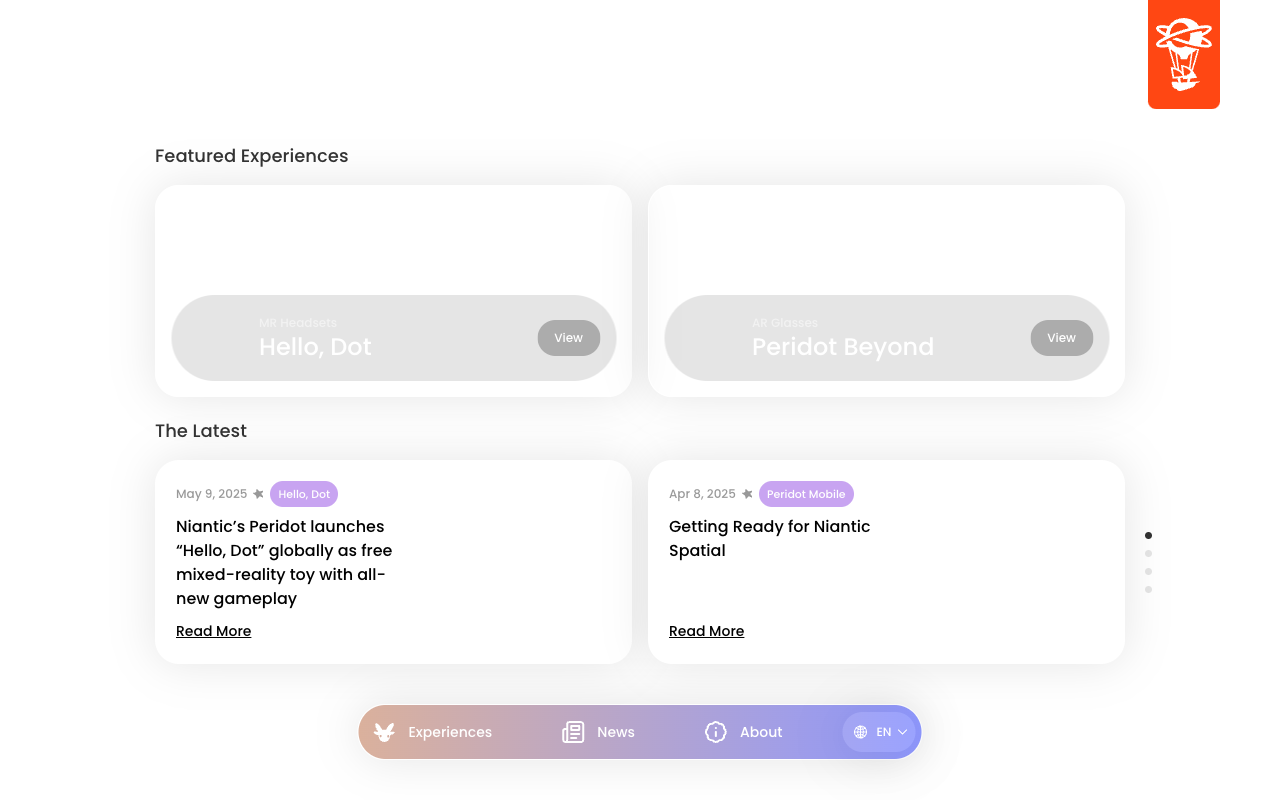View the Hello, Dot experience
Image resolution: width=1280 pixels, height=800 pixels.
pos(569,338)
